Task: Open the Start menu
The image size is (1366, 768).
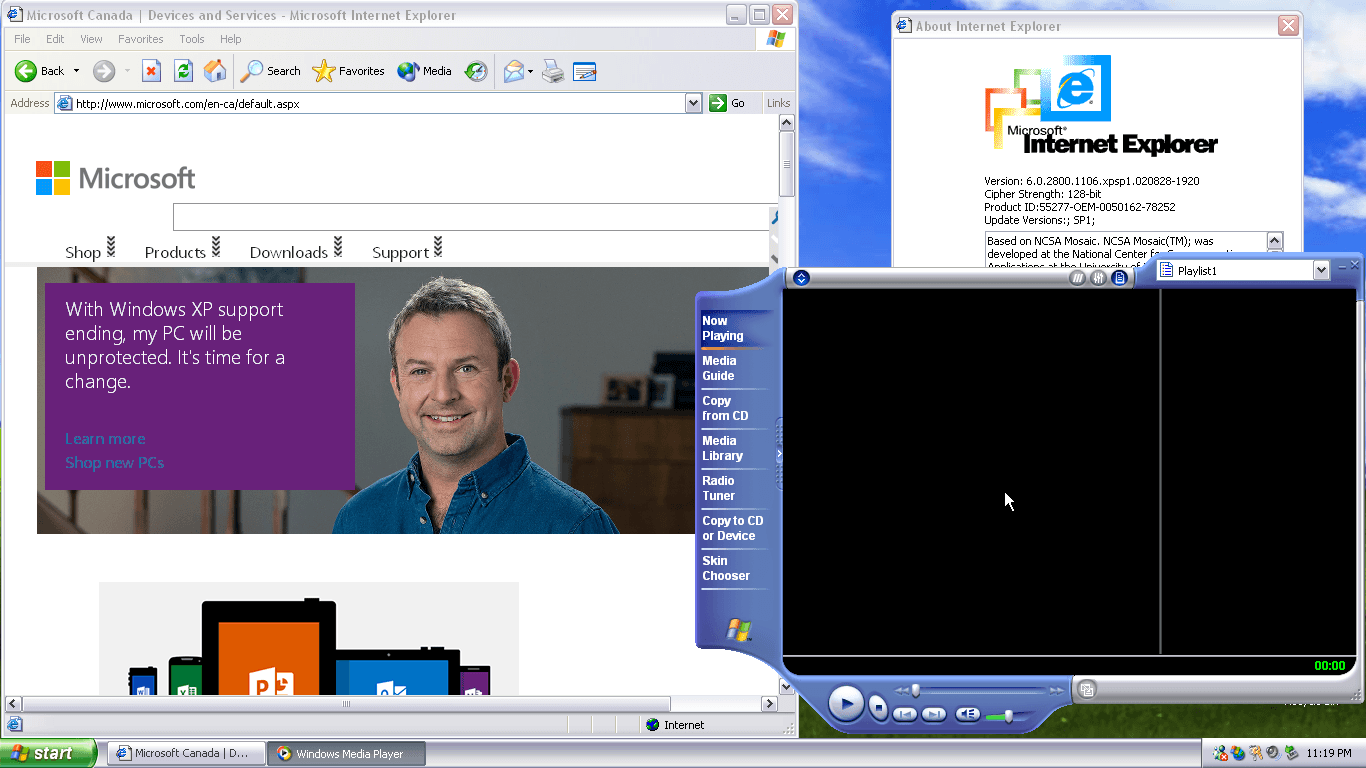Action: pos(48,754)
